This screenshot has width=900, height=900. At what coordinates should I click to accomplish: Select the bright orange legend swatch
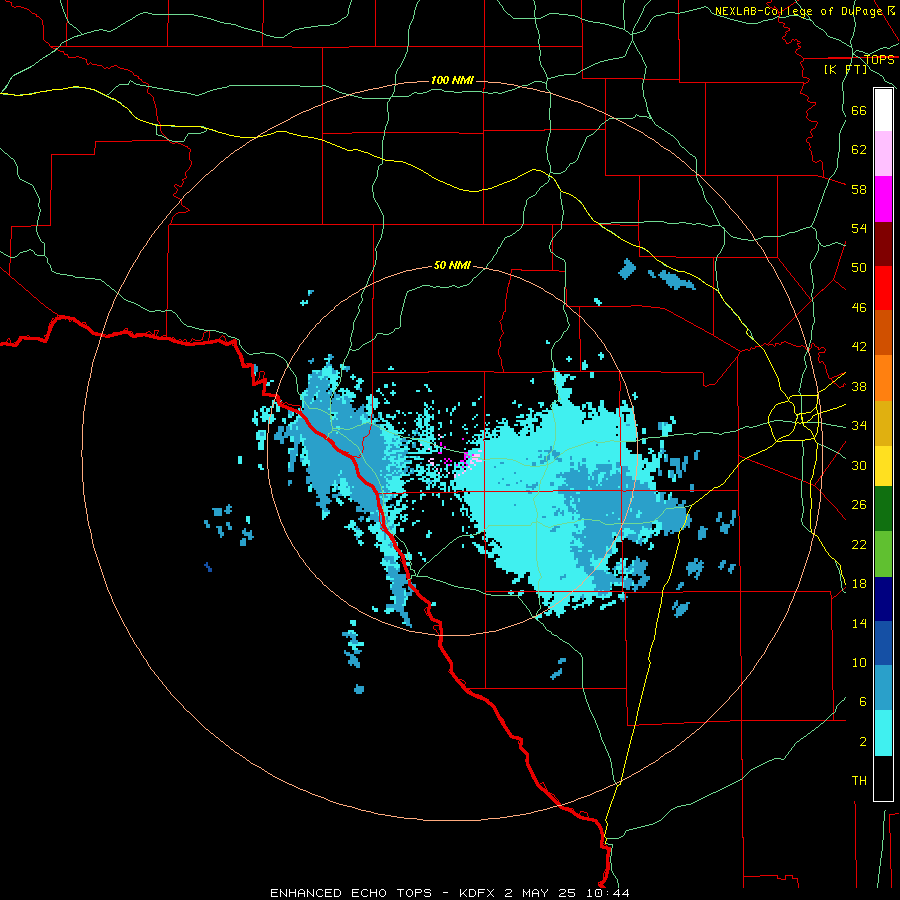(x=883, y=378)
